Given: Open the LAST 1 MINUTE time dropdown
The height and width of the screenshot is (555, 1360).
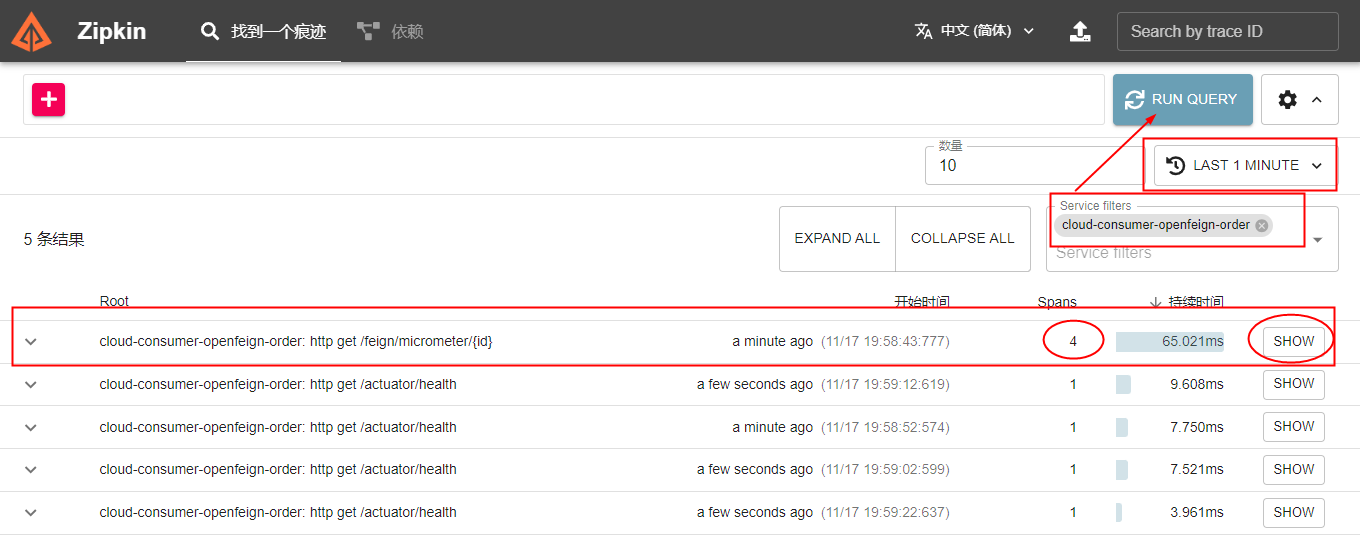Looking at the screenshot, I should tap(1245, 165).
